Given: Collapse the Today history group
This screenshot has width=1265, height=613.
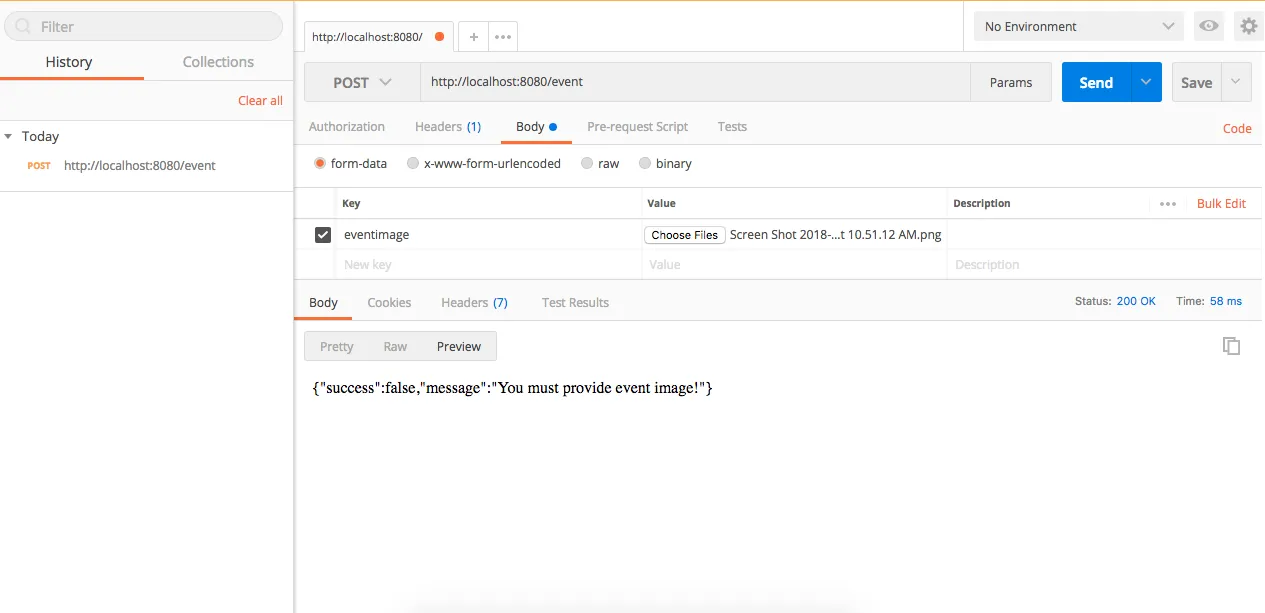Looking at the screenshot, I should pyautogui.click(x=9, y=136).
